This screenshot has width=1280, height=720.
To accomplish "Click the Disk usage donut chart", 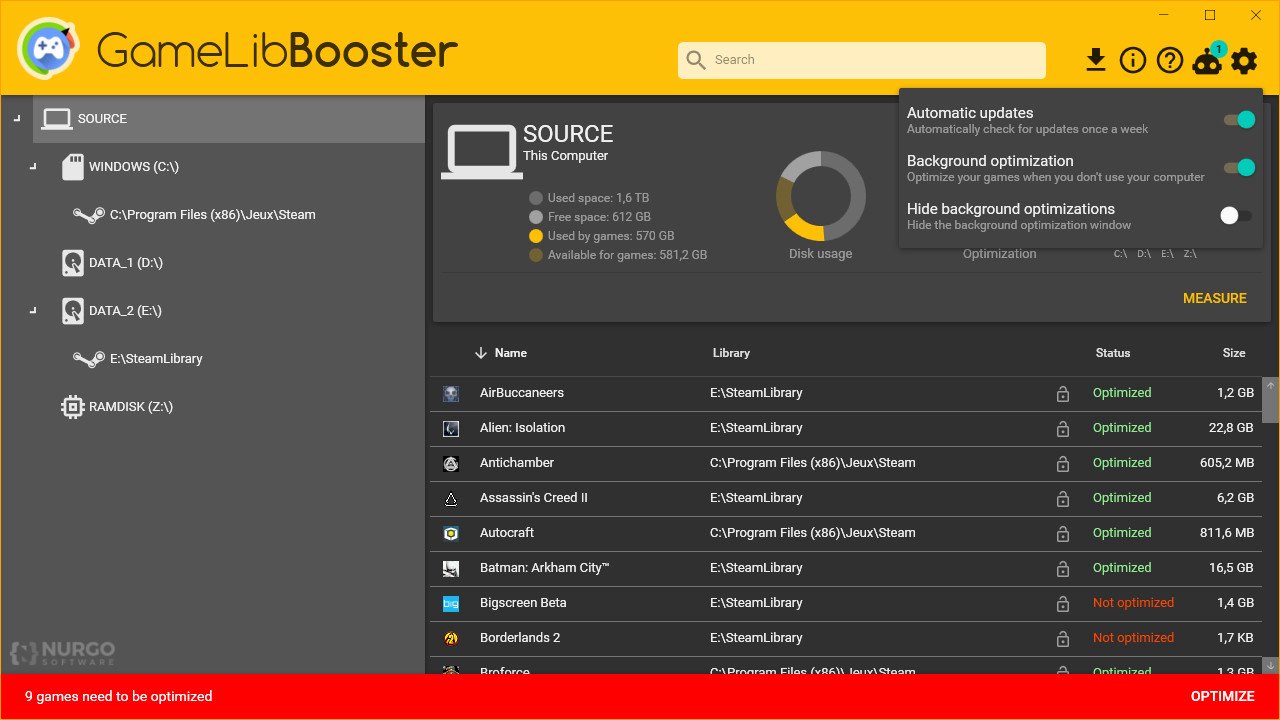I will (820, 197).
